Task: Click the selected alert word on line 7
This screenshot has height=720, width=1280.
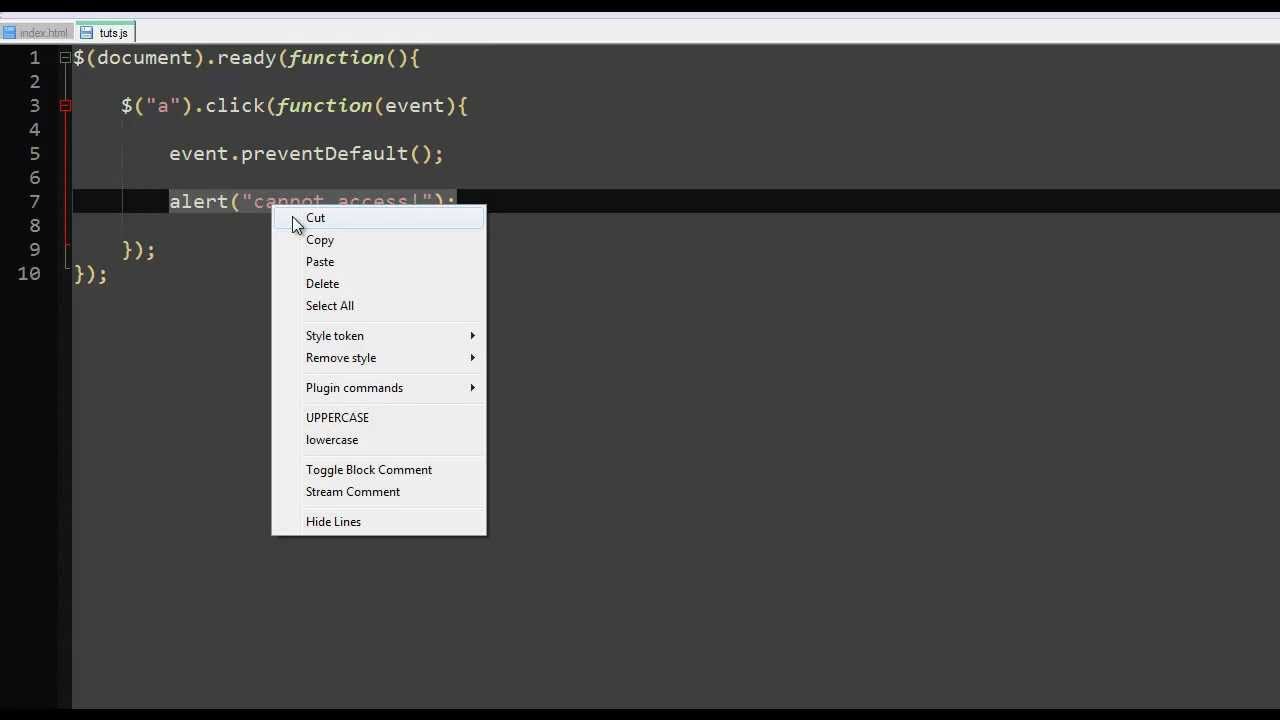Action: pyautogui.click(x=199, y=202)
